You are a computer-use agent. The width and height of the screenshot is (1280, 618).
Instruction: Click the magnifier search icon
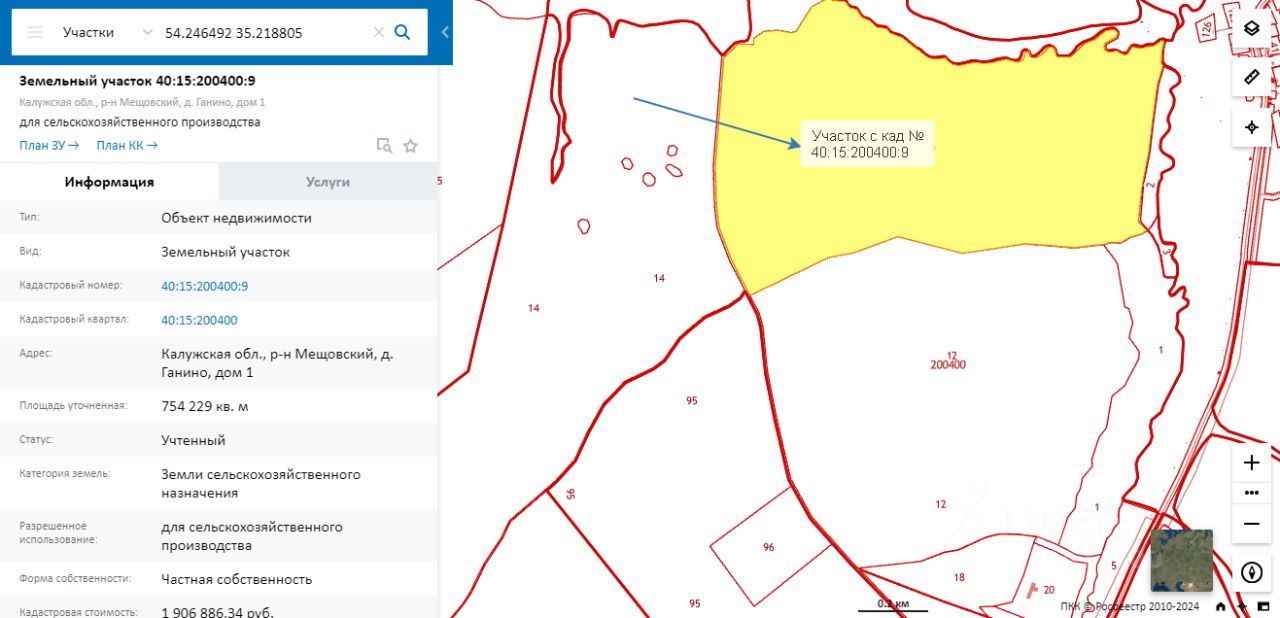403,32
